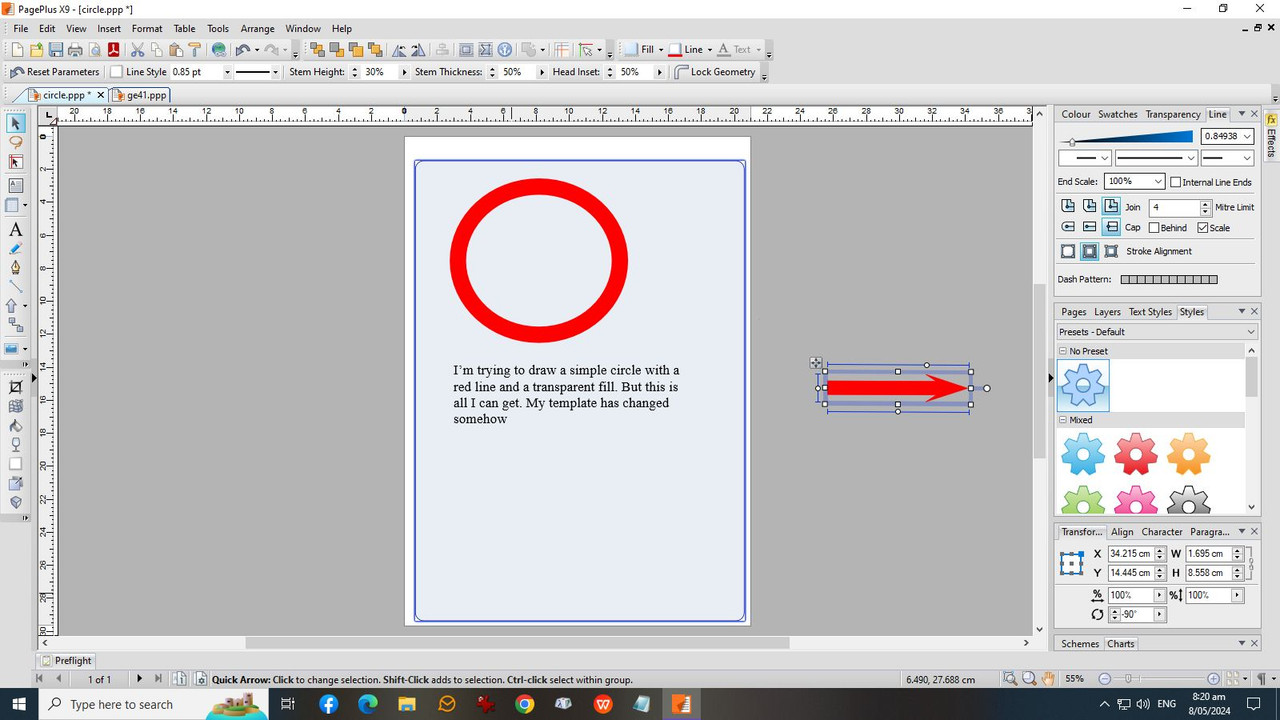
Task: Choose centre Stroke Alignment icon
Action: [x=1090, y=251]
